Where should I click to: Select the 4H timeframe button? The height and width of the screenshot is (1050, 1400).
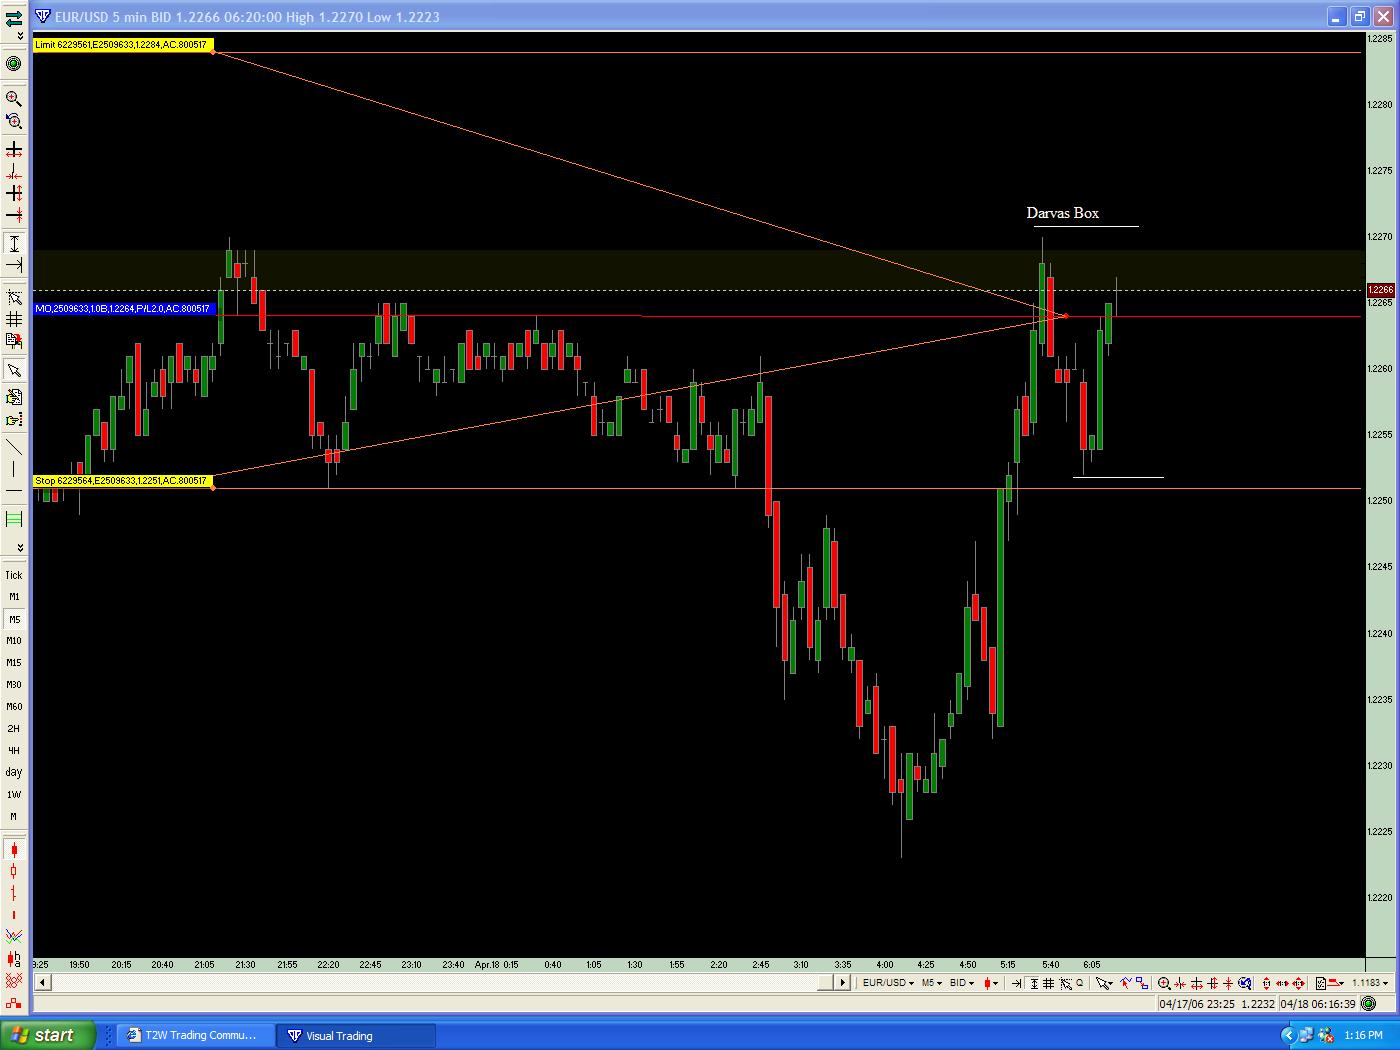14,751
